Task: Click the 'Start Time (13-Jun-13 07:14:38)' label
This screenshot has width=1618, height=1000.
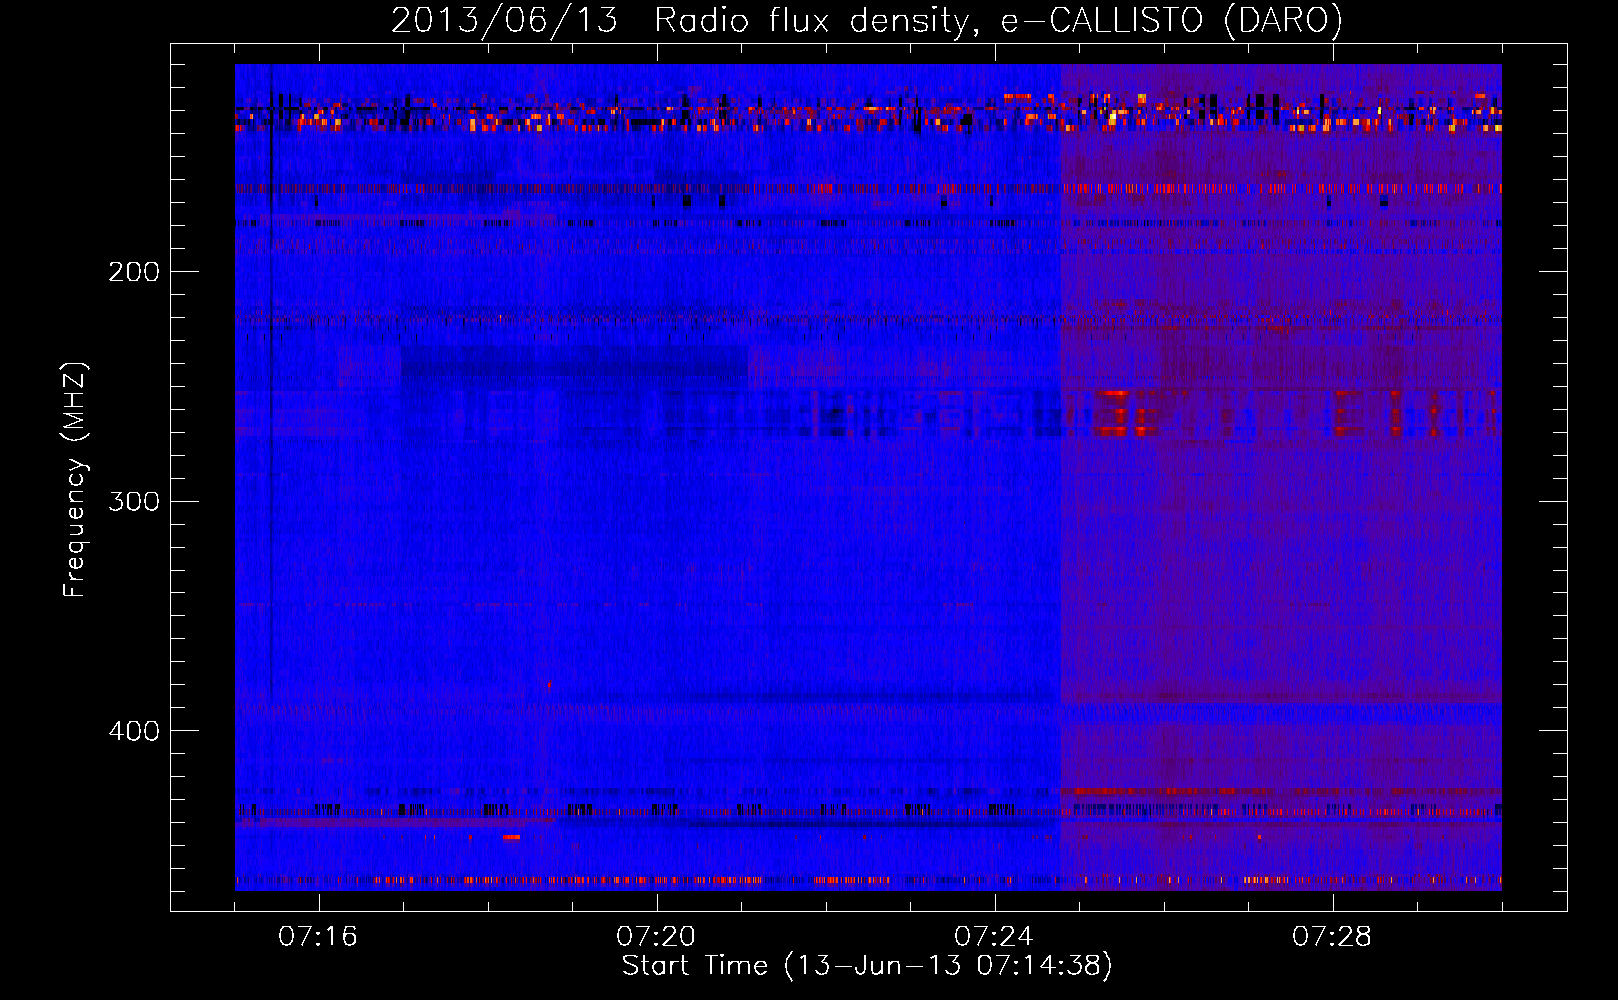Action: tap(867, 966)
